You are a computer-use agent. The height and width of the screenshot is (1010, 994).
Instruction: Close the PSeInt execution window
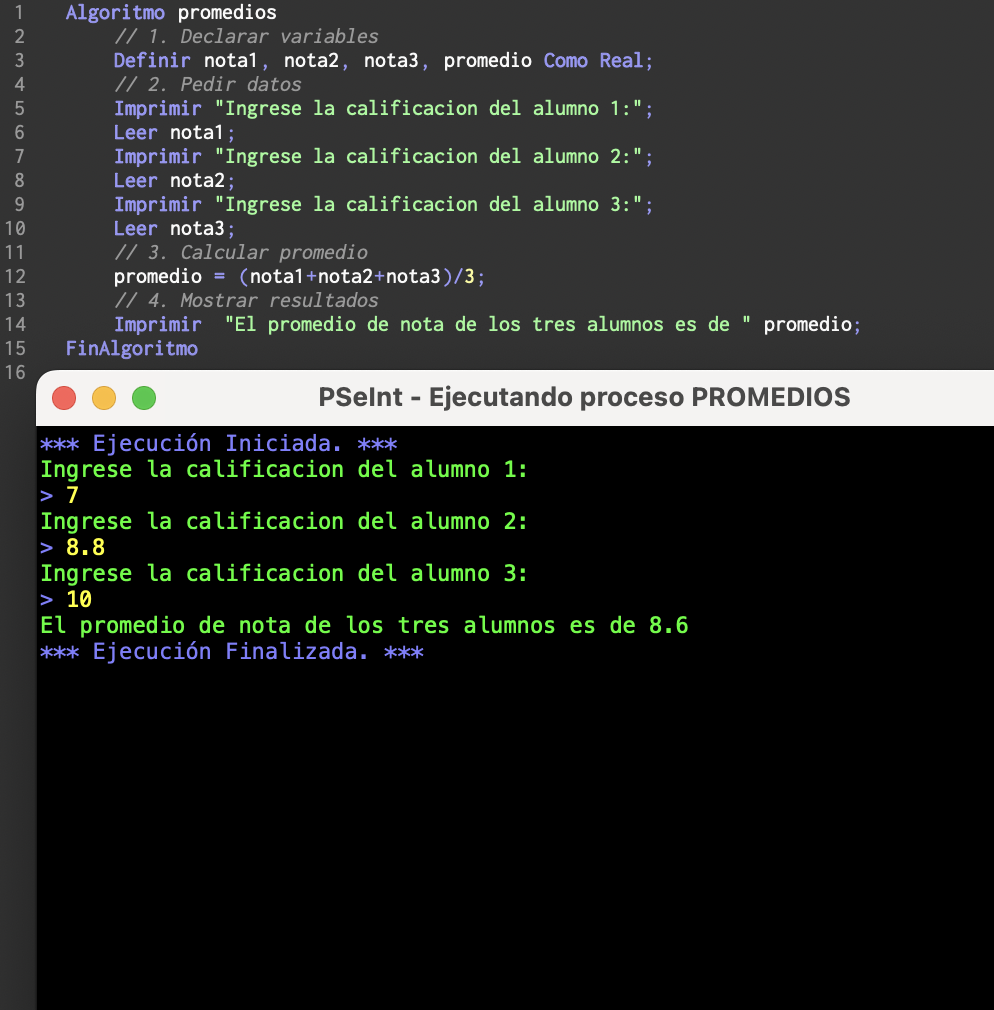[64, 398]
